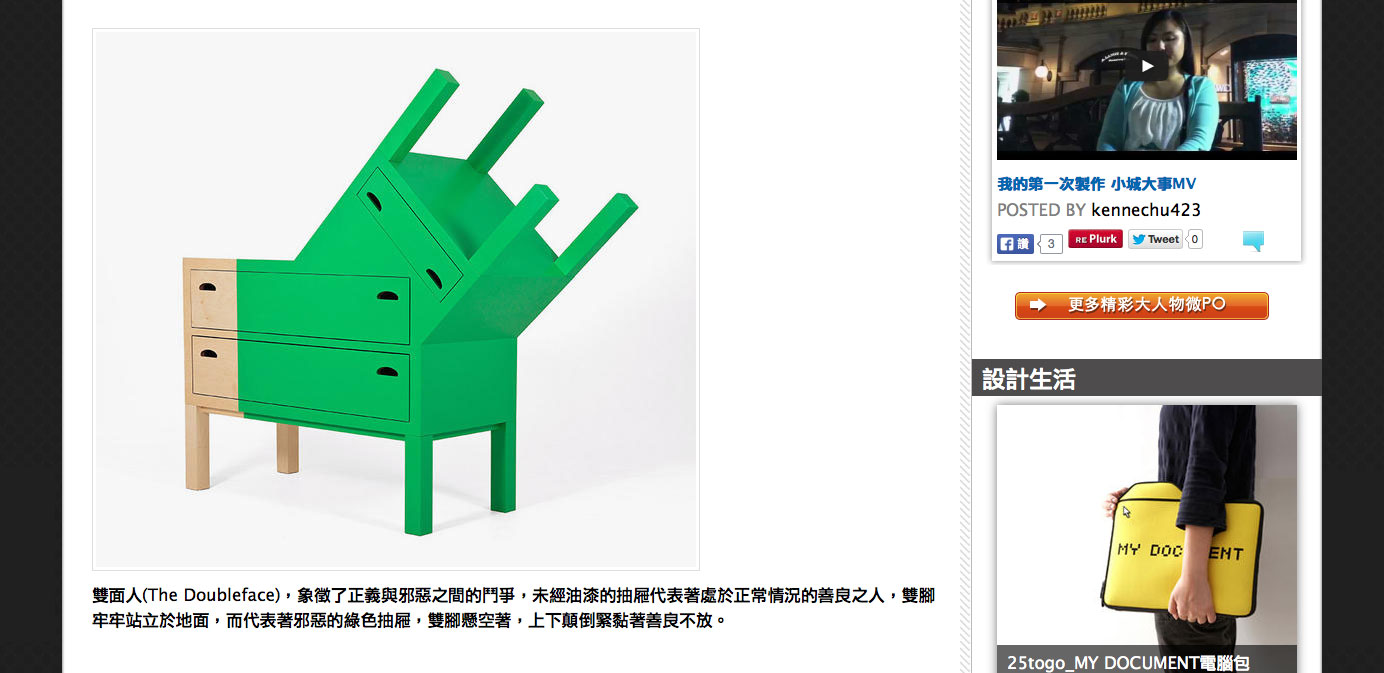This screenshot has height=673, width=1384.
Task: Click the 25togo_MY DOCUMENT電腦包 caption
Action: coord(1128,662)
